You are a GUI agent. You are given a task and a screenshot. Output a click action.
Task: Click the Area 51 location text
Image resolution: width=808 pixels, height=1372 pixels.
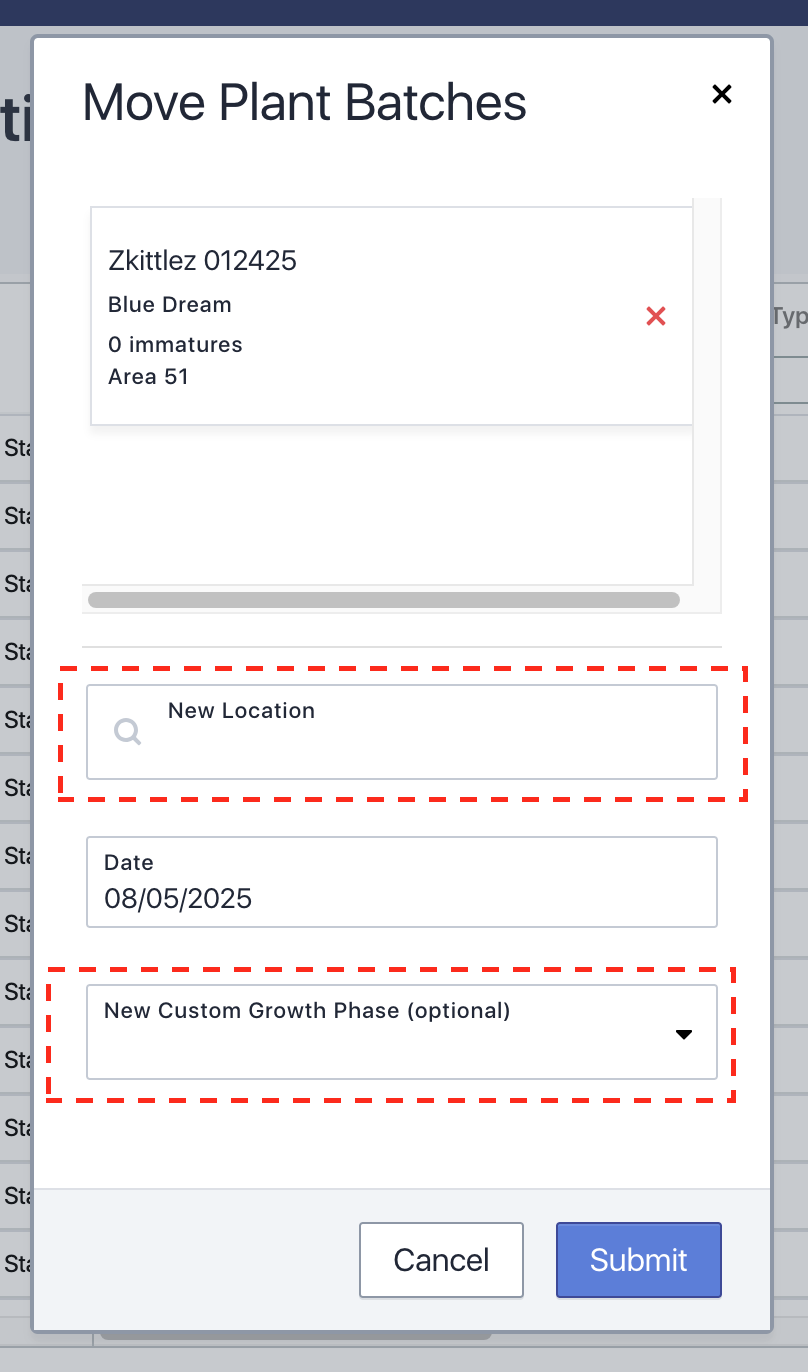[x=148, y=377]
